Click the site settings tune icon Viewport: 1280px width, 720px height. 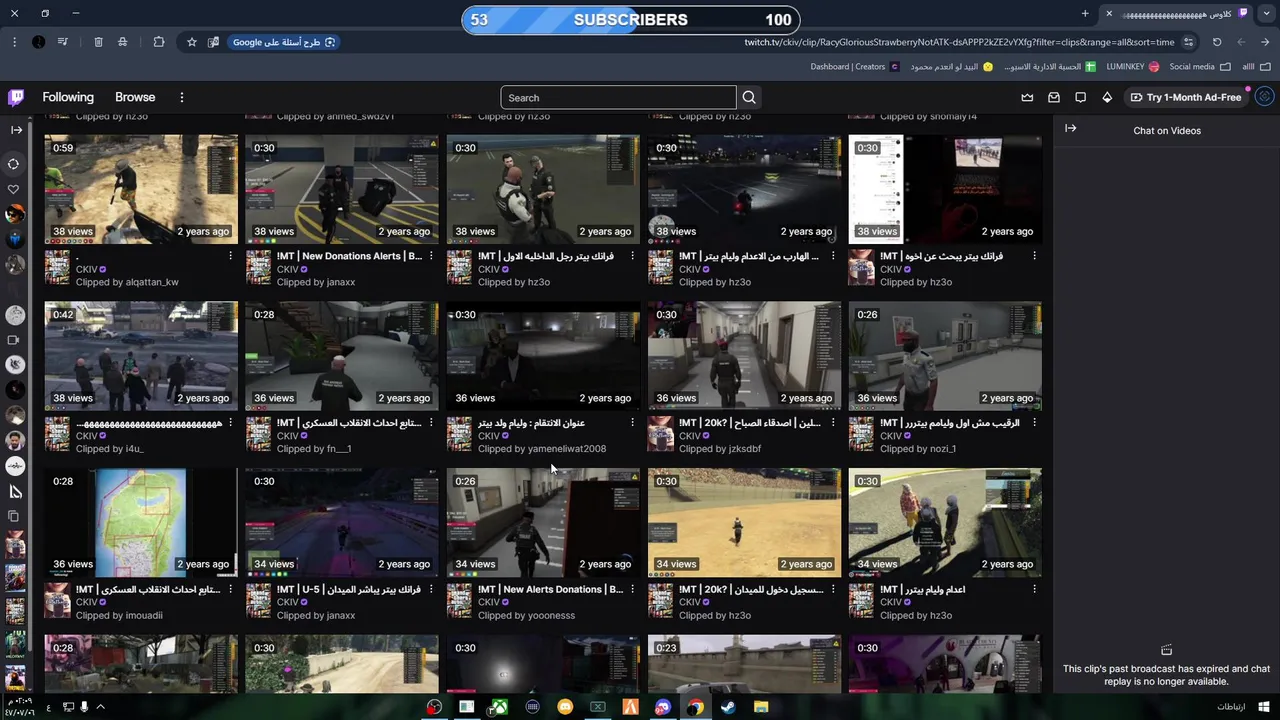coord(1188,42)
